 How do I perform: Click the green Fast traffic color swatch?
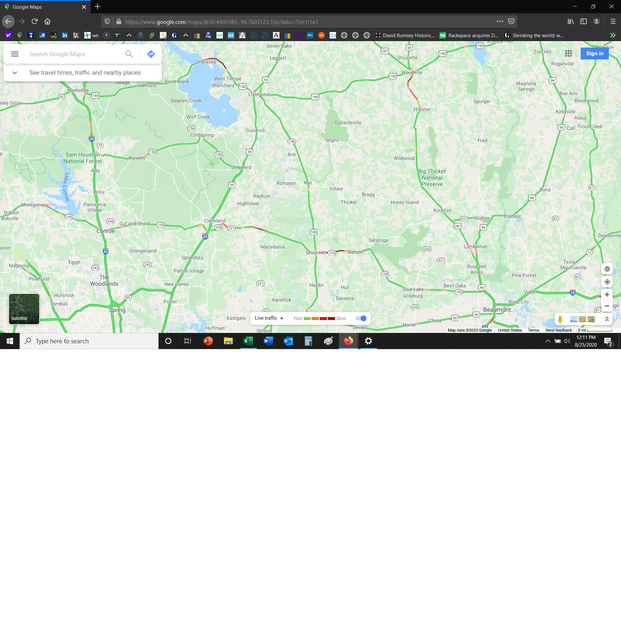[x=307, y=318]
